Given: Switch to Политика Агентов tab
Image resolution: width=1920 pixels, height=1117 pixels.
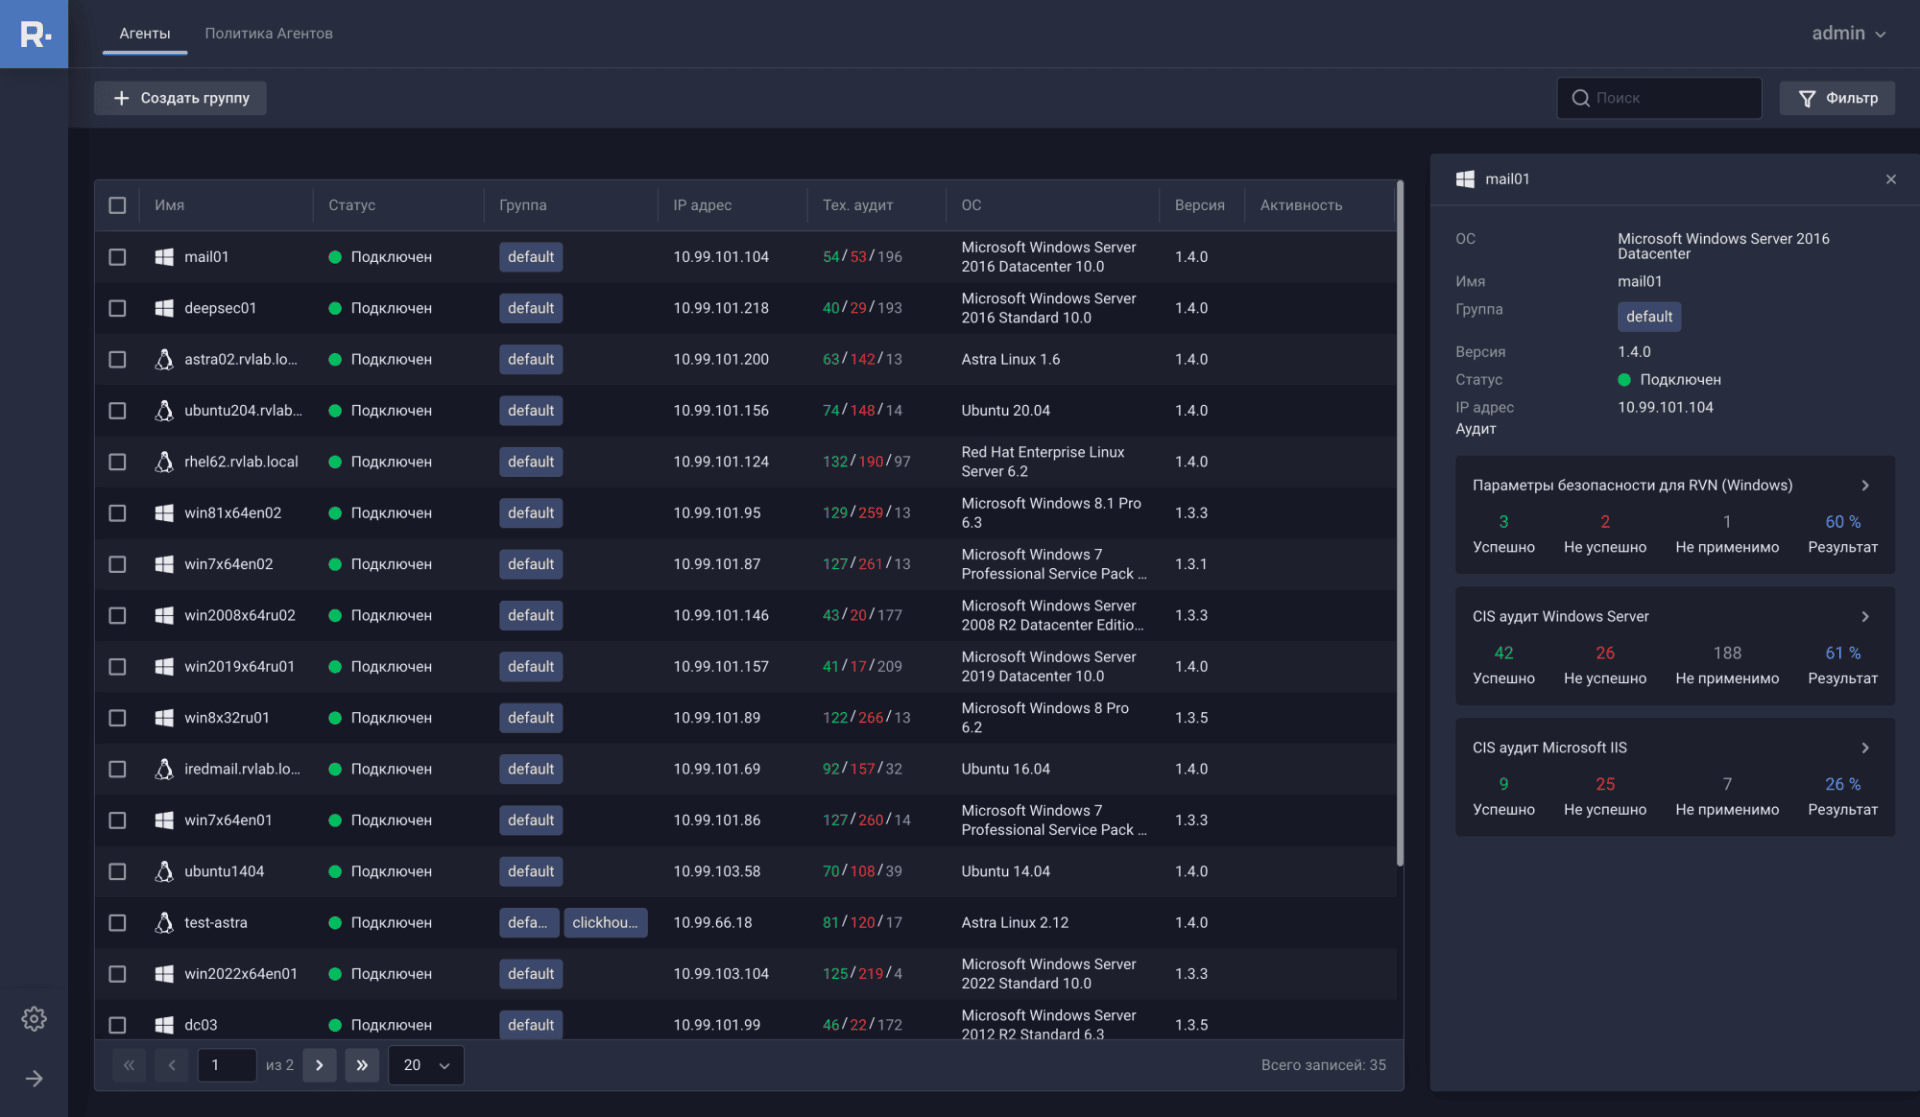Looking at the screenshot, I should point(268,33).
